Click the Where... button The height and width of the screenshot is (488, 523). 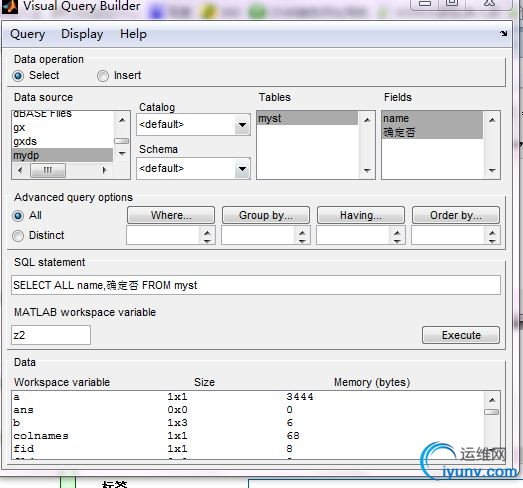[171, 215]
